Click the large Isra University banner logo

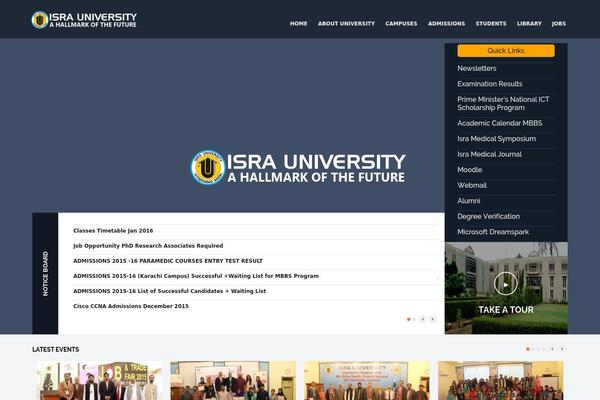tap(298, 168)
